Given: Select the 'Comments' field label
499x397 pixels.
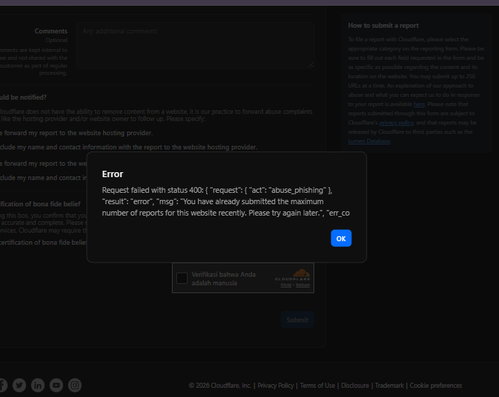Looking at the screenshot, I should (x=51, y=31).
